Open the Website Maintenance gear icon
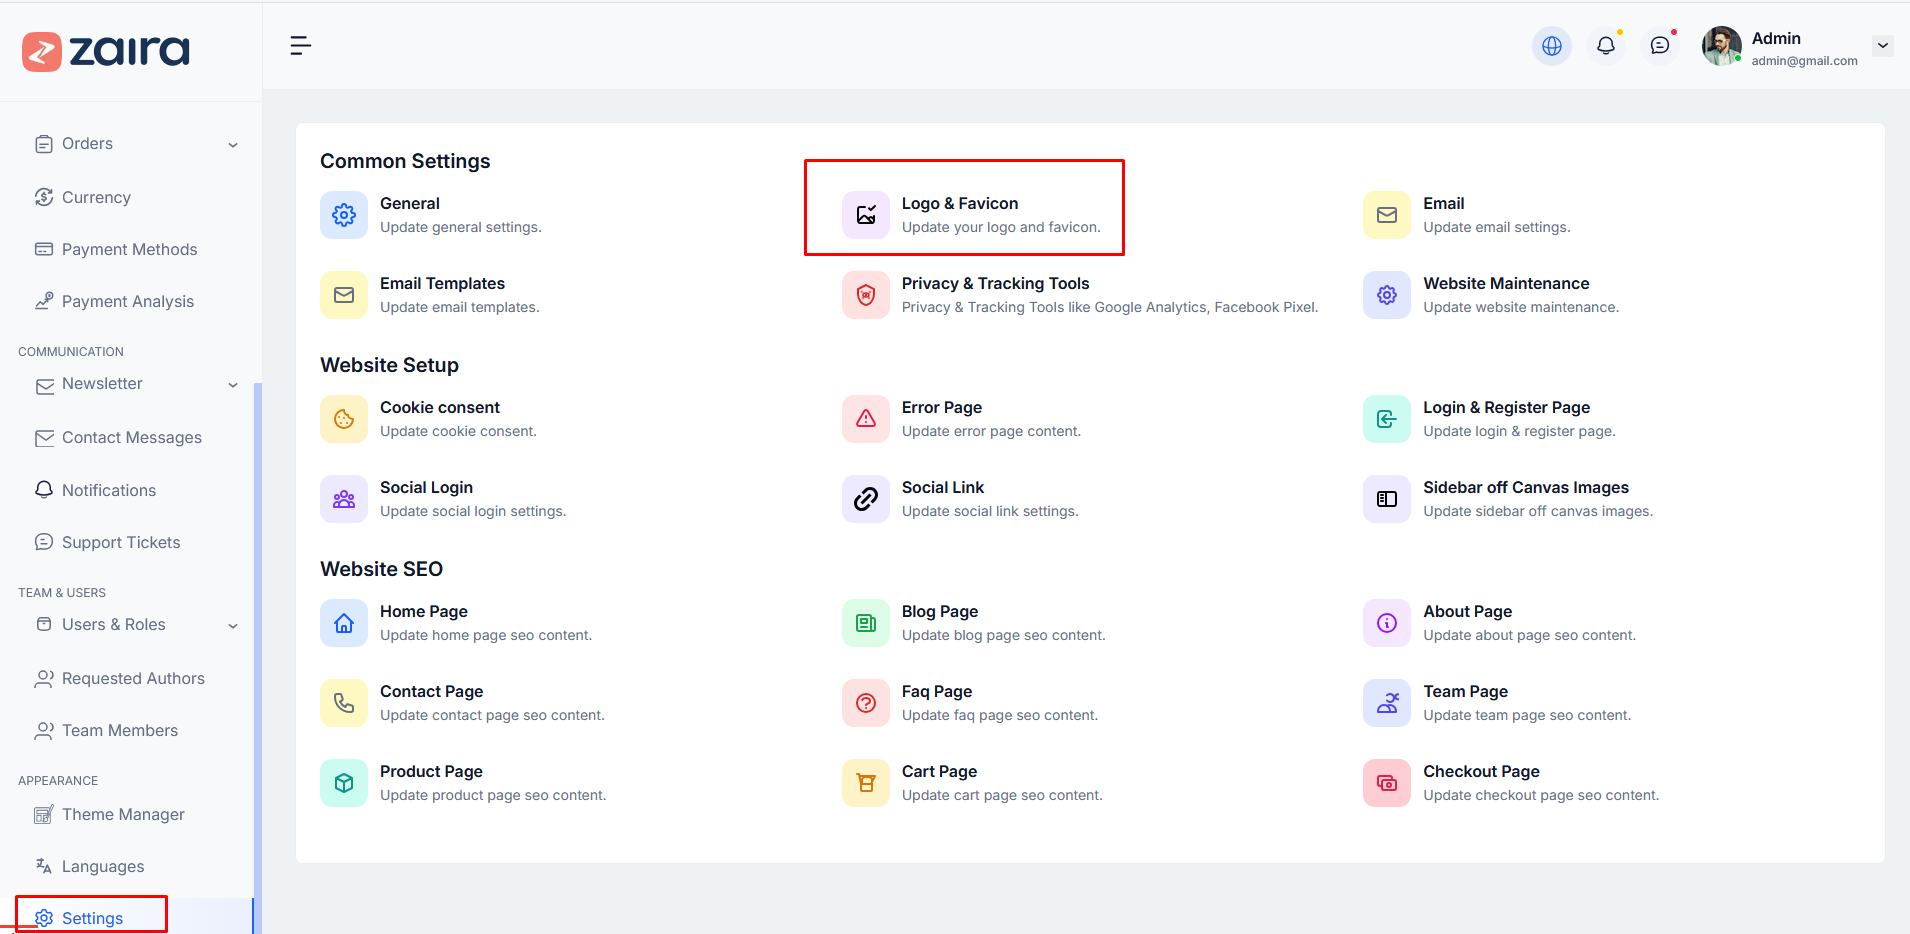 click(x=1386, y=294)
